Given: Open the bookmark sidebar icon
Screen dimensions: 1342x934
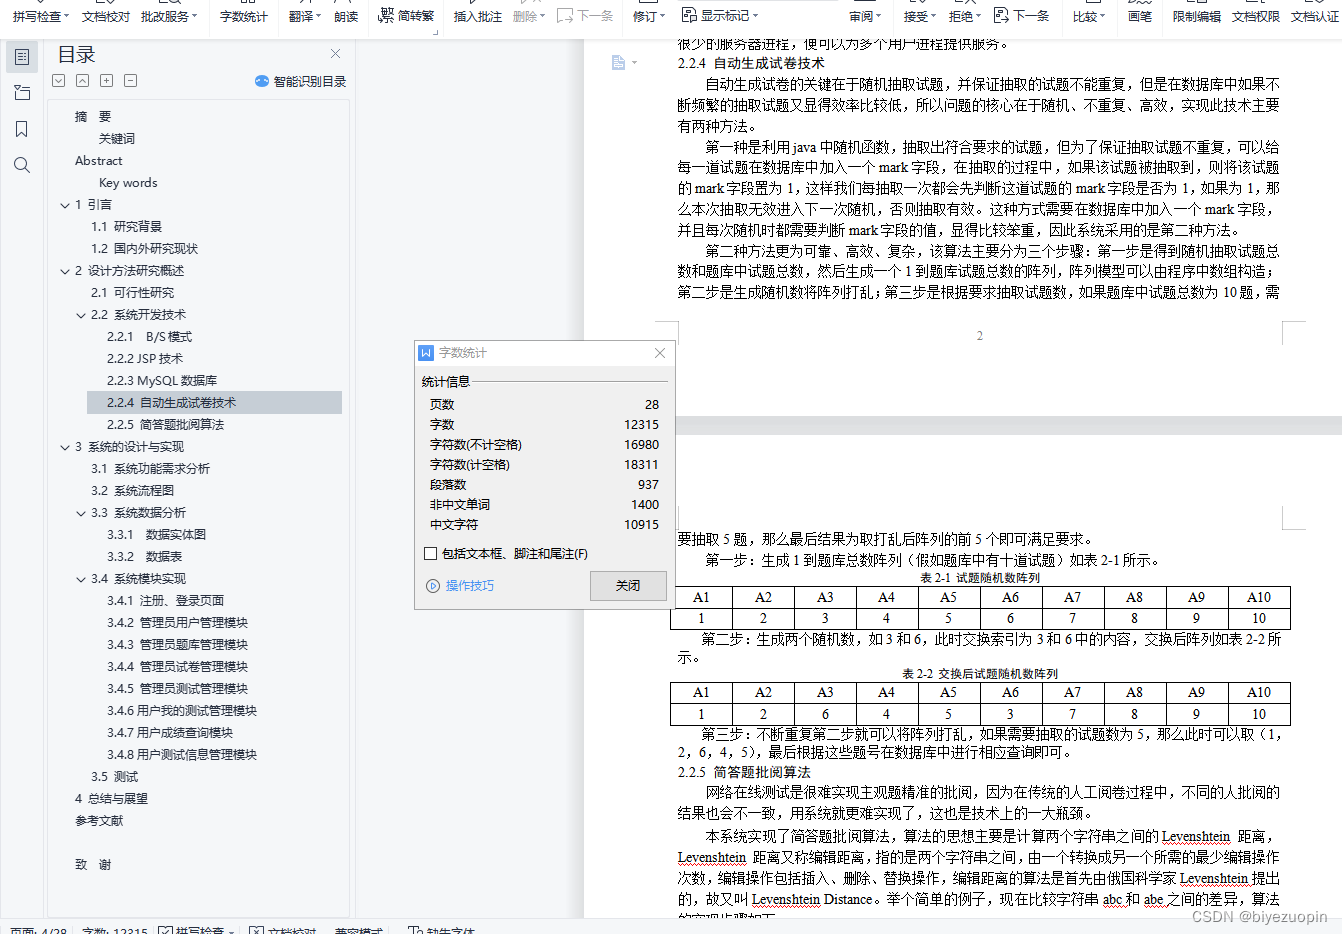Looking at the screenshot, I should (22, 129).
